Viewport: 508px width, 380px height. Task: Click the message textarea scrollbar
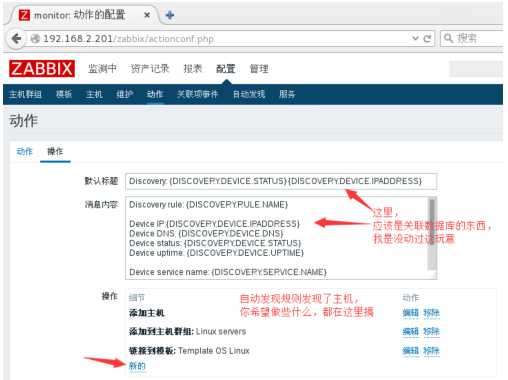[x=432, y=233]
